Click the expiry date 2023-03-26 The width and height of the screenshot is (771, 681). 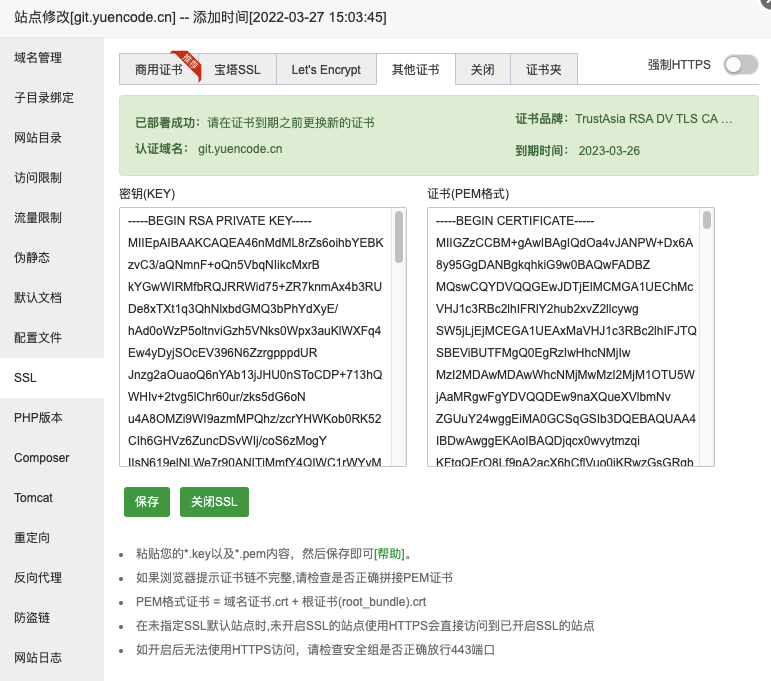pyautogui.click(x=609, y=151)
